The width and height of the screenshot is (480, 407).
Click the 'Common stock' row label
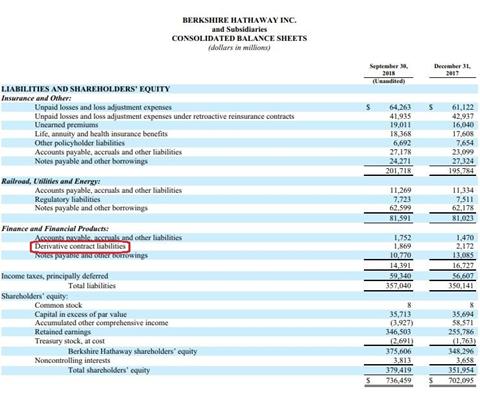click(58, 305)
